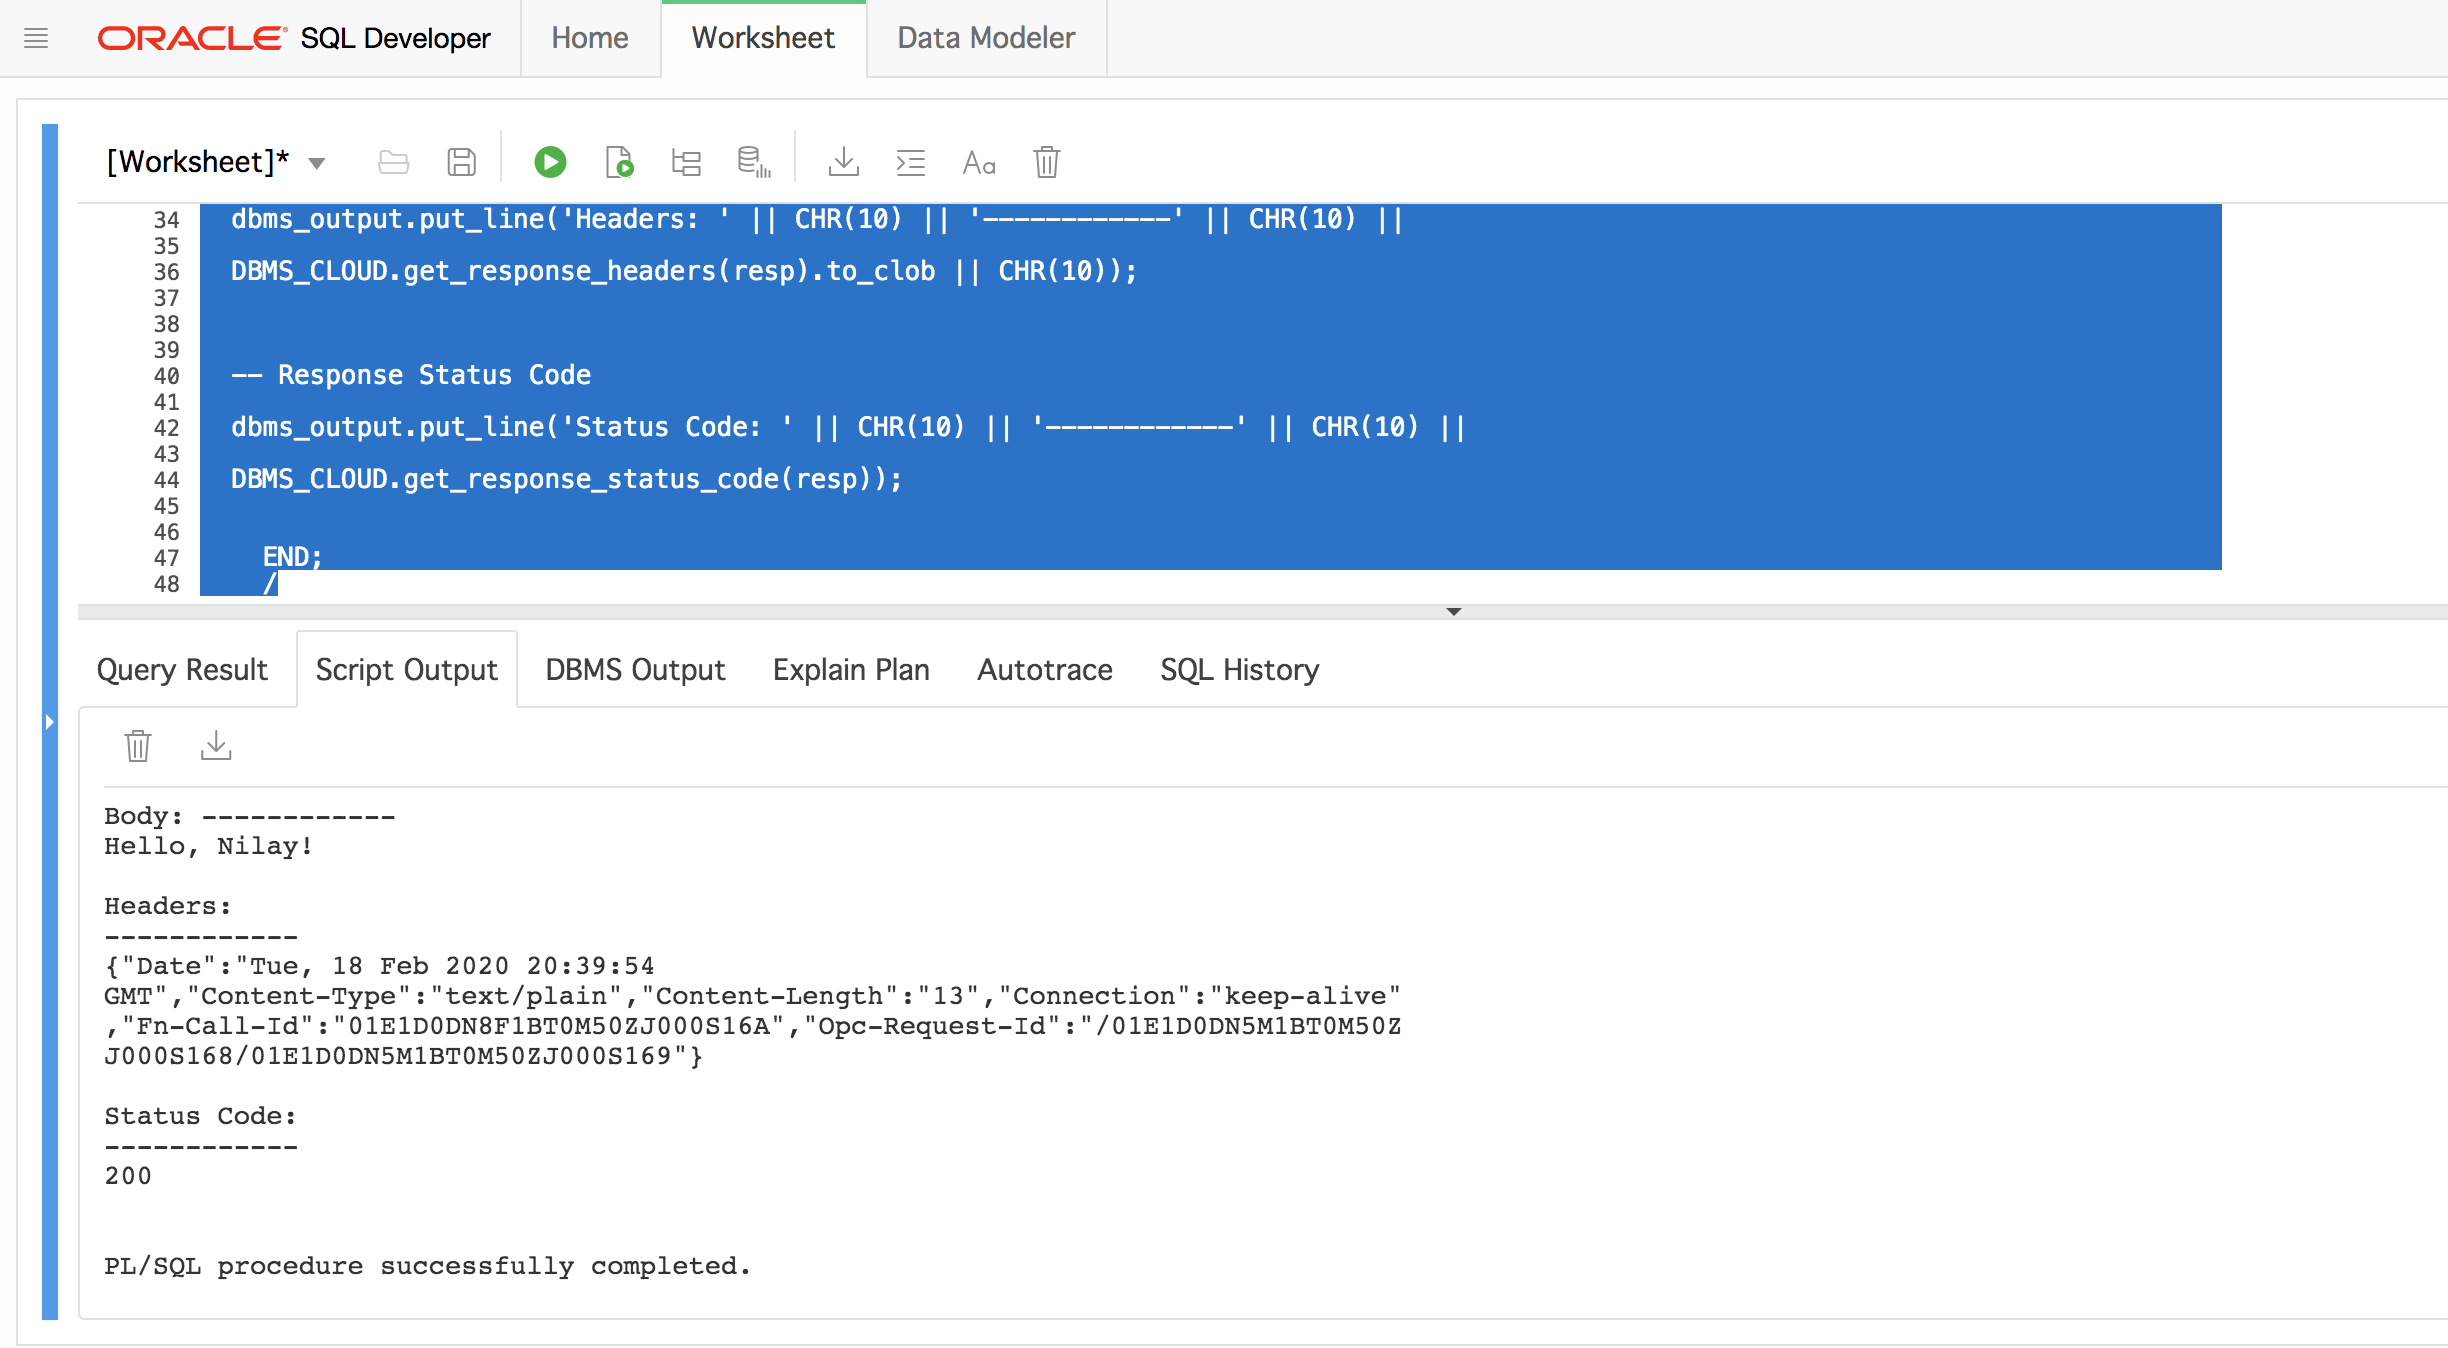Clear script output with the trash icon
This screenshot has width=2448, height=1348.
138,746
